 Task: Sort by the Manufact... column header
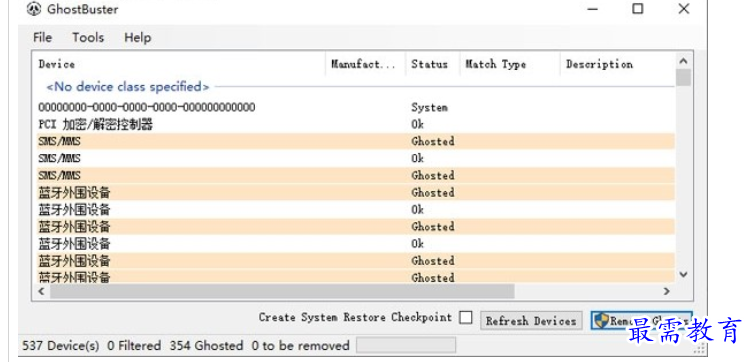364,65
